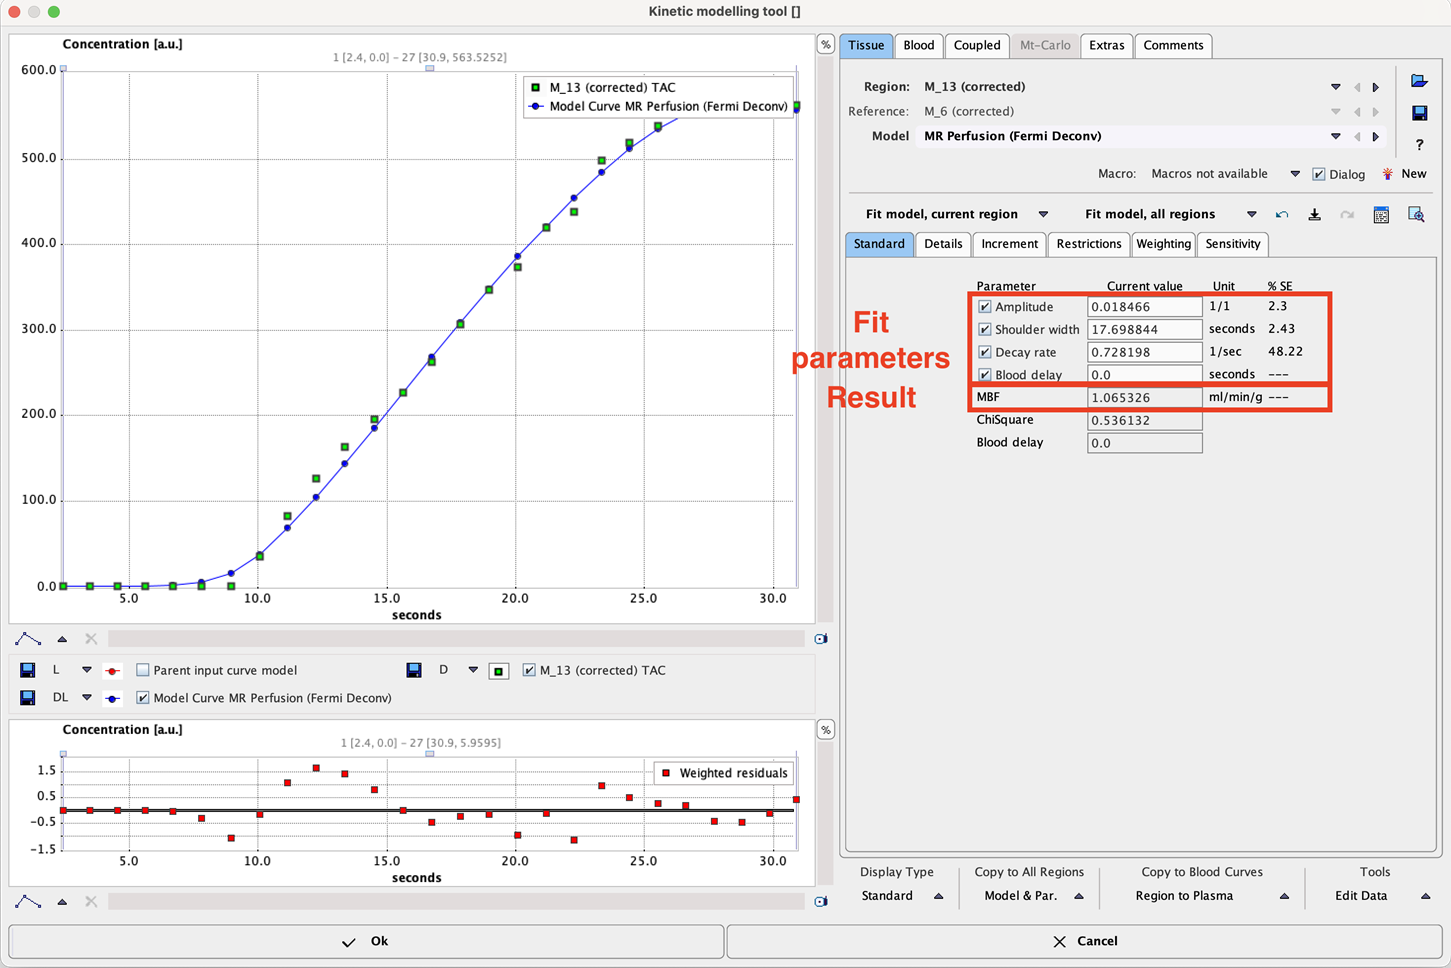Click the Decay rate value field

pyautogui.click(x=1145, y=352)
